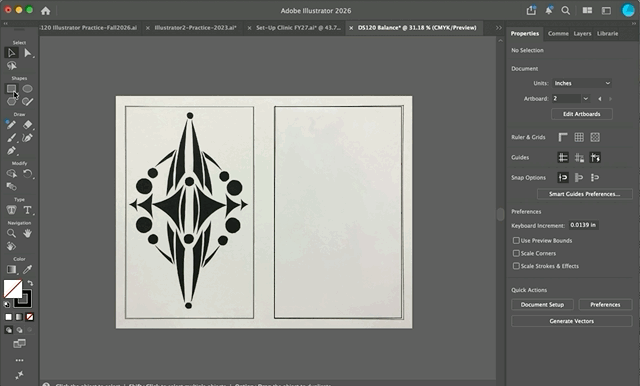Switch to Illustrator2-Practice-2023.ai tab
The height and width of the screenshot is (386, 640).
tap(196, 28)
